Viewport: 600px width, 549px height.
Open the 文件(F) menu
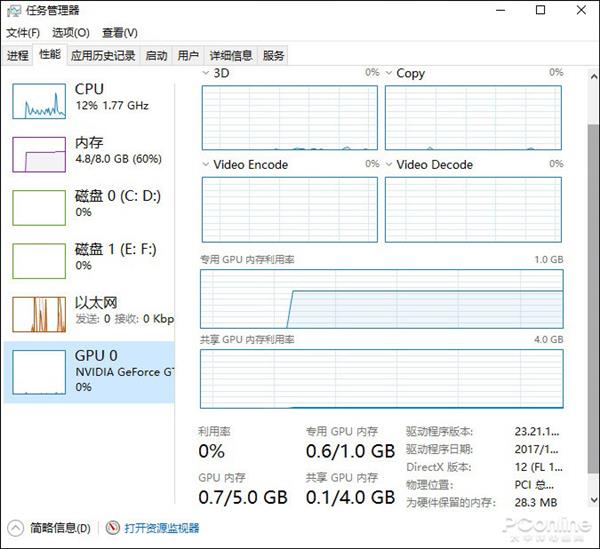click(23, 33)
